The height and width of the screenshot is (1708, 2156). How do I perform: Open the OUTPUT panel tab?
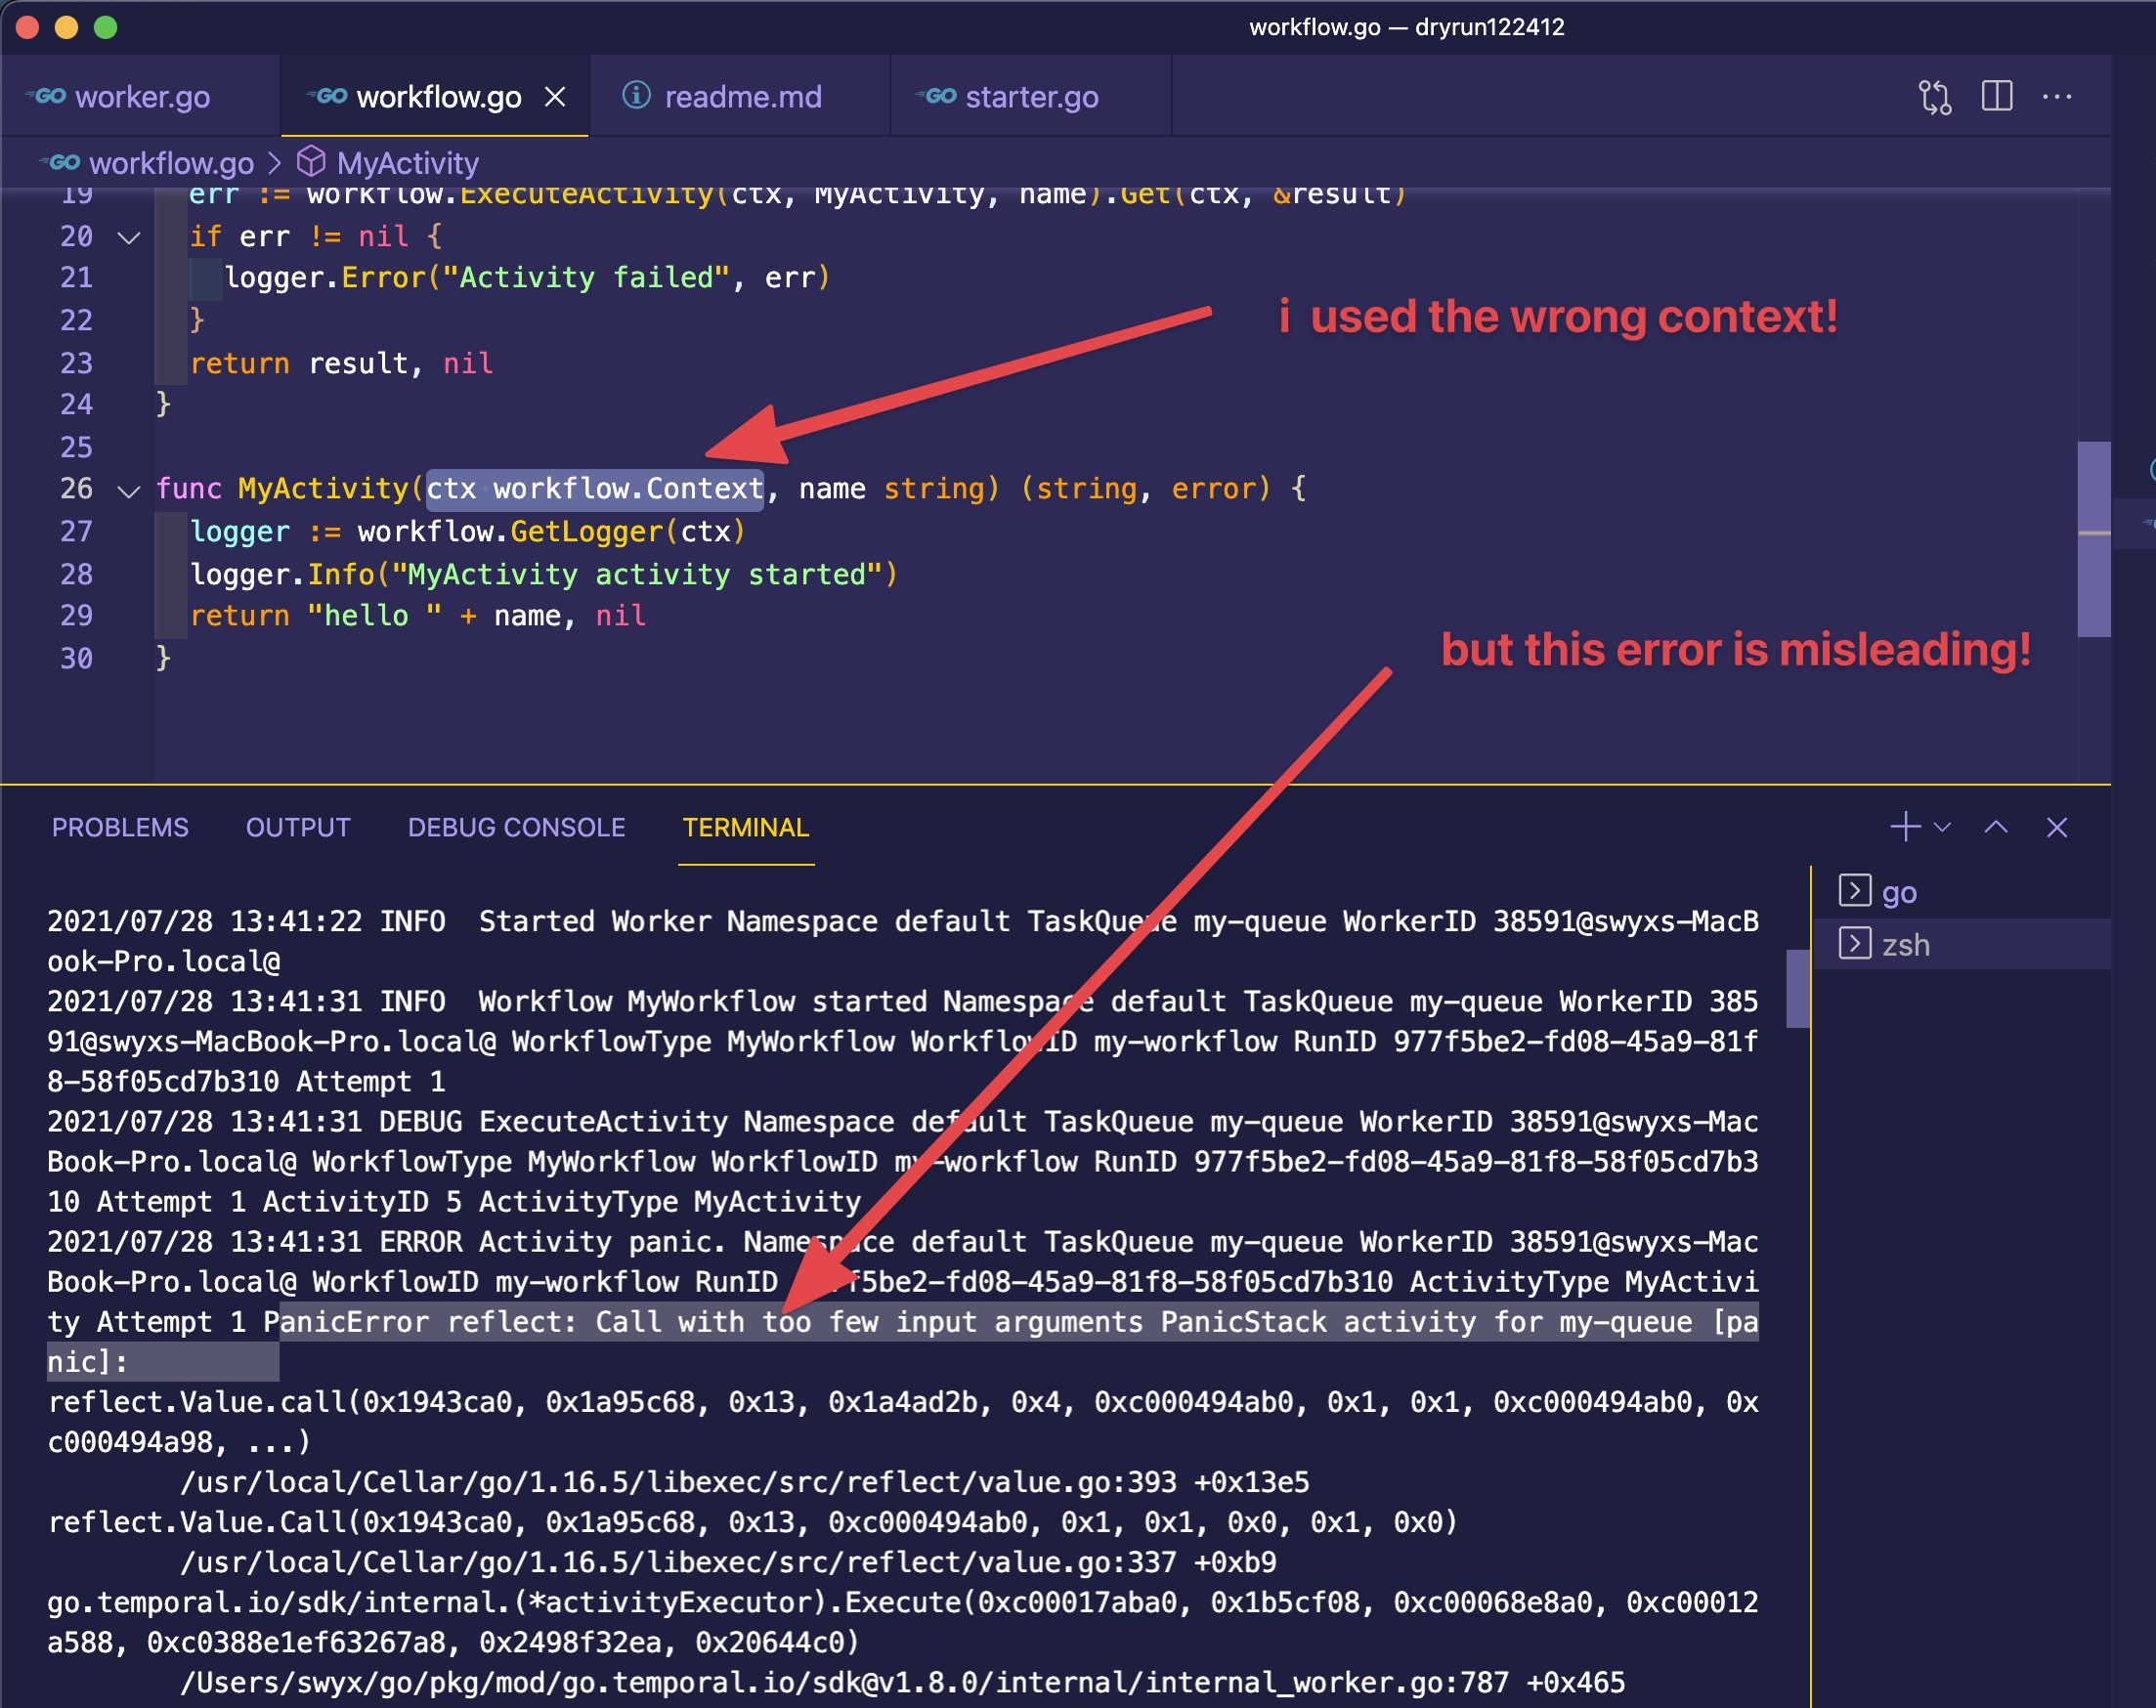coord(298,827)
